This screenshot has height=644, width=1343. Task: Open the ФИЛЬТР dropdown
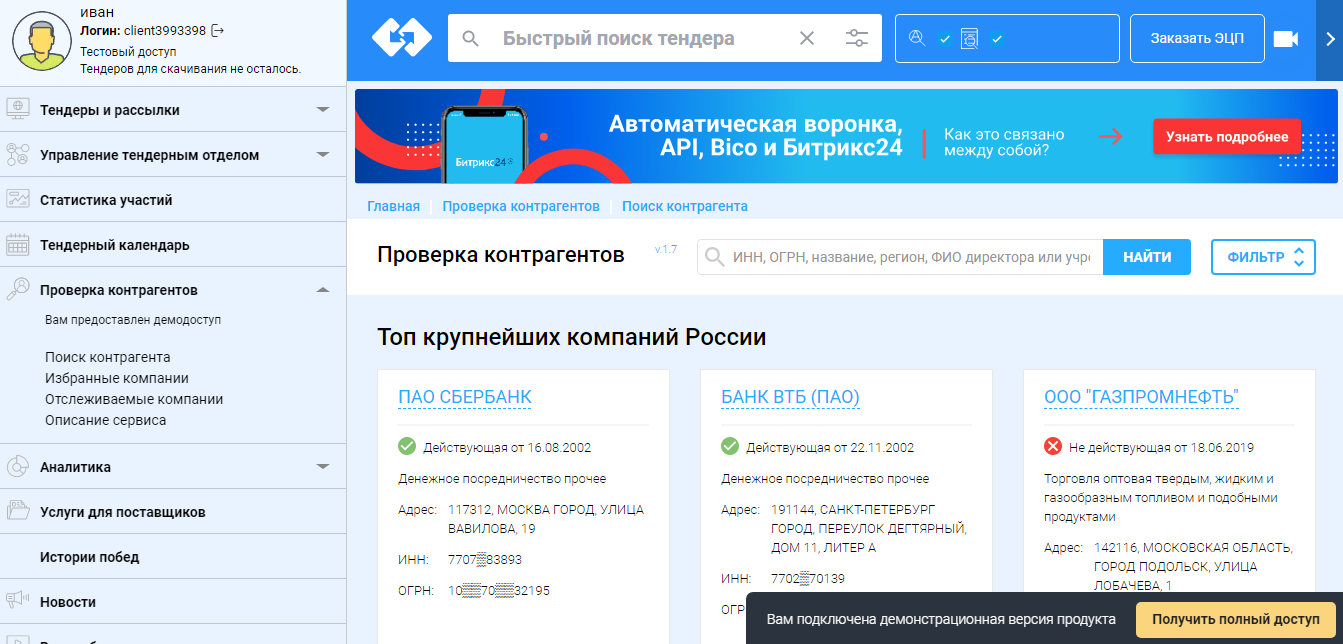click(1263, 257)
